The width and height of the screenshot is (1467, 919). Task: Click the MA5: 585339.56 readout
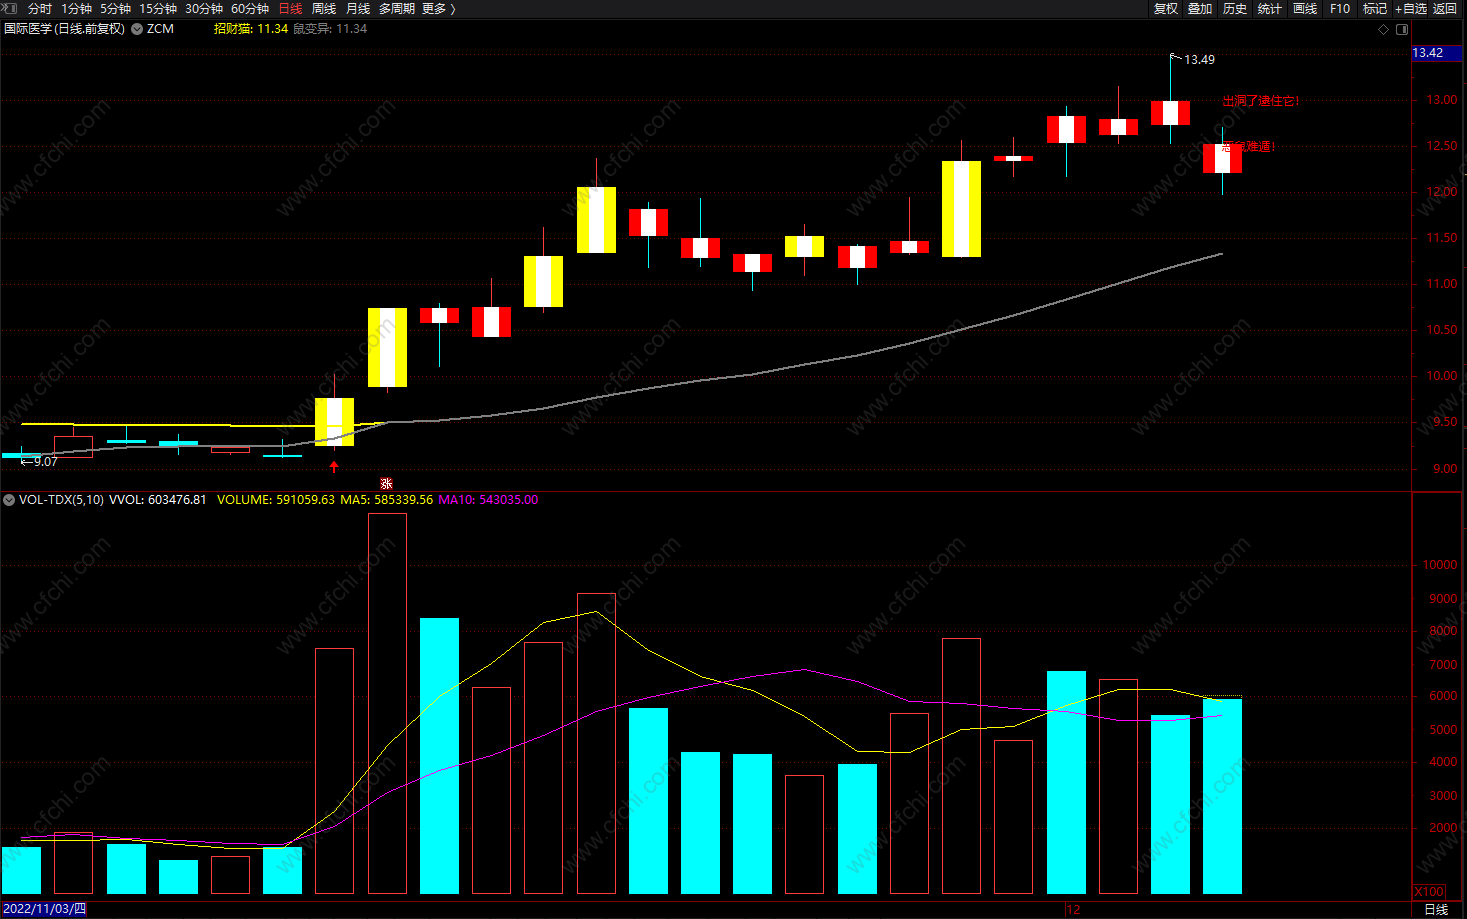pyautogui.click(x=387, y=500)
